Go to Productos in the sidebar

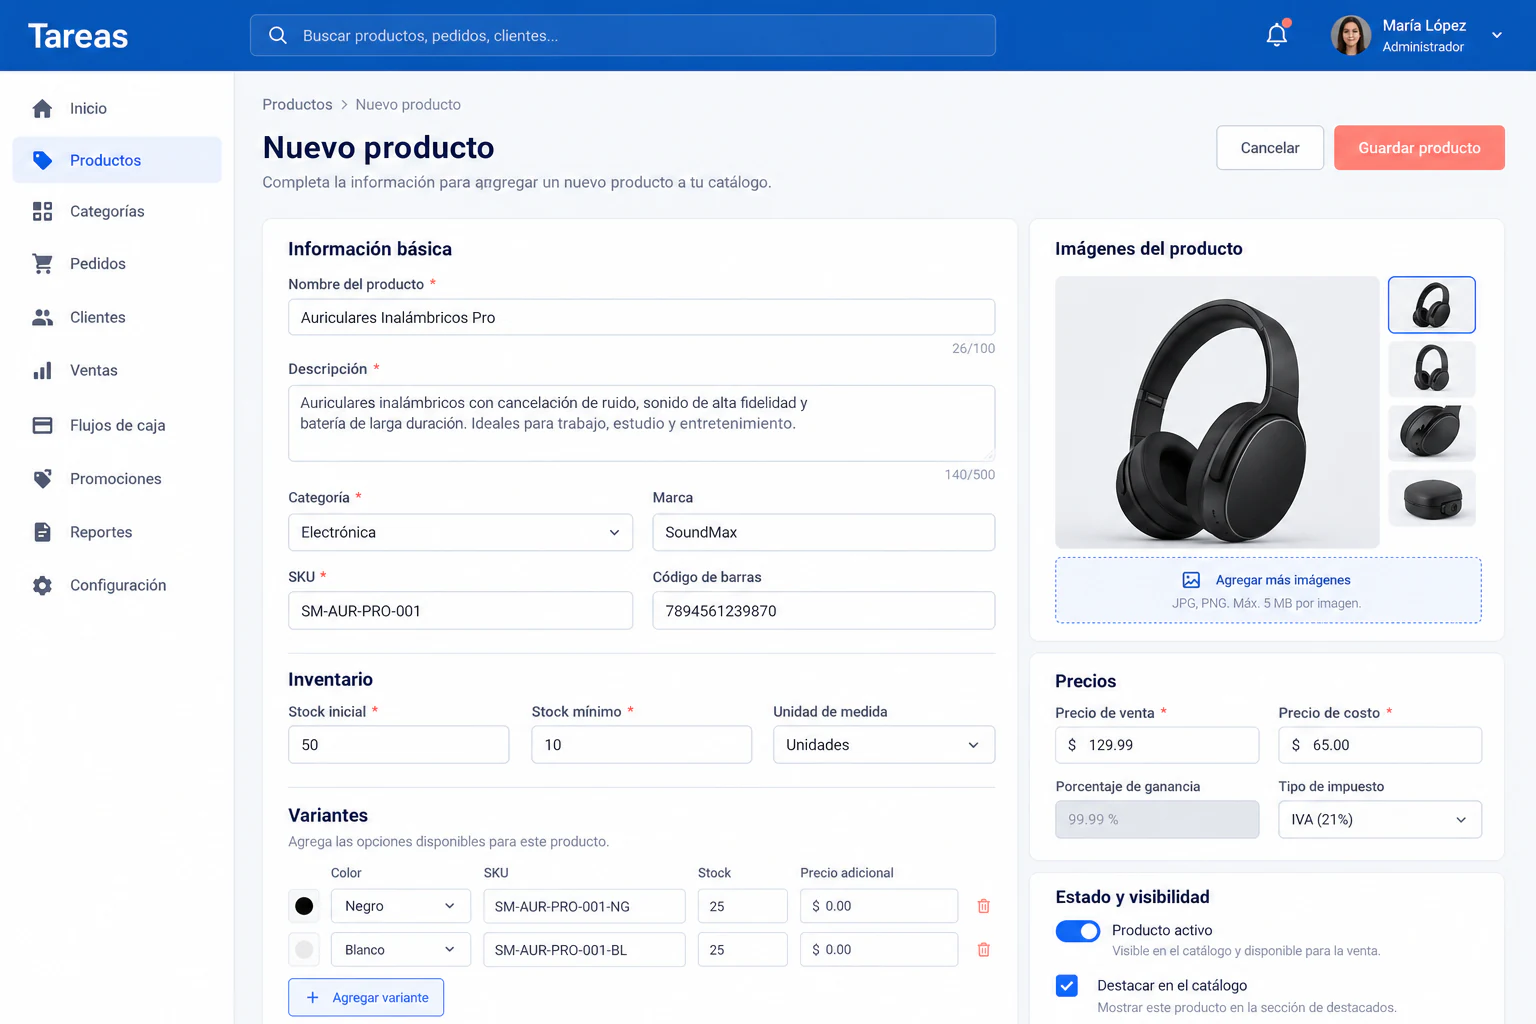point(117,160)
